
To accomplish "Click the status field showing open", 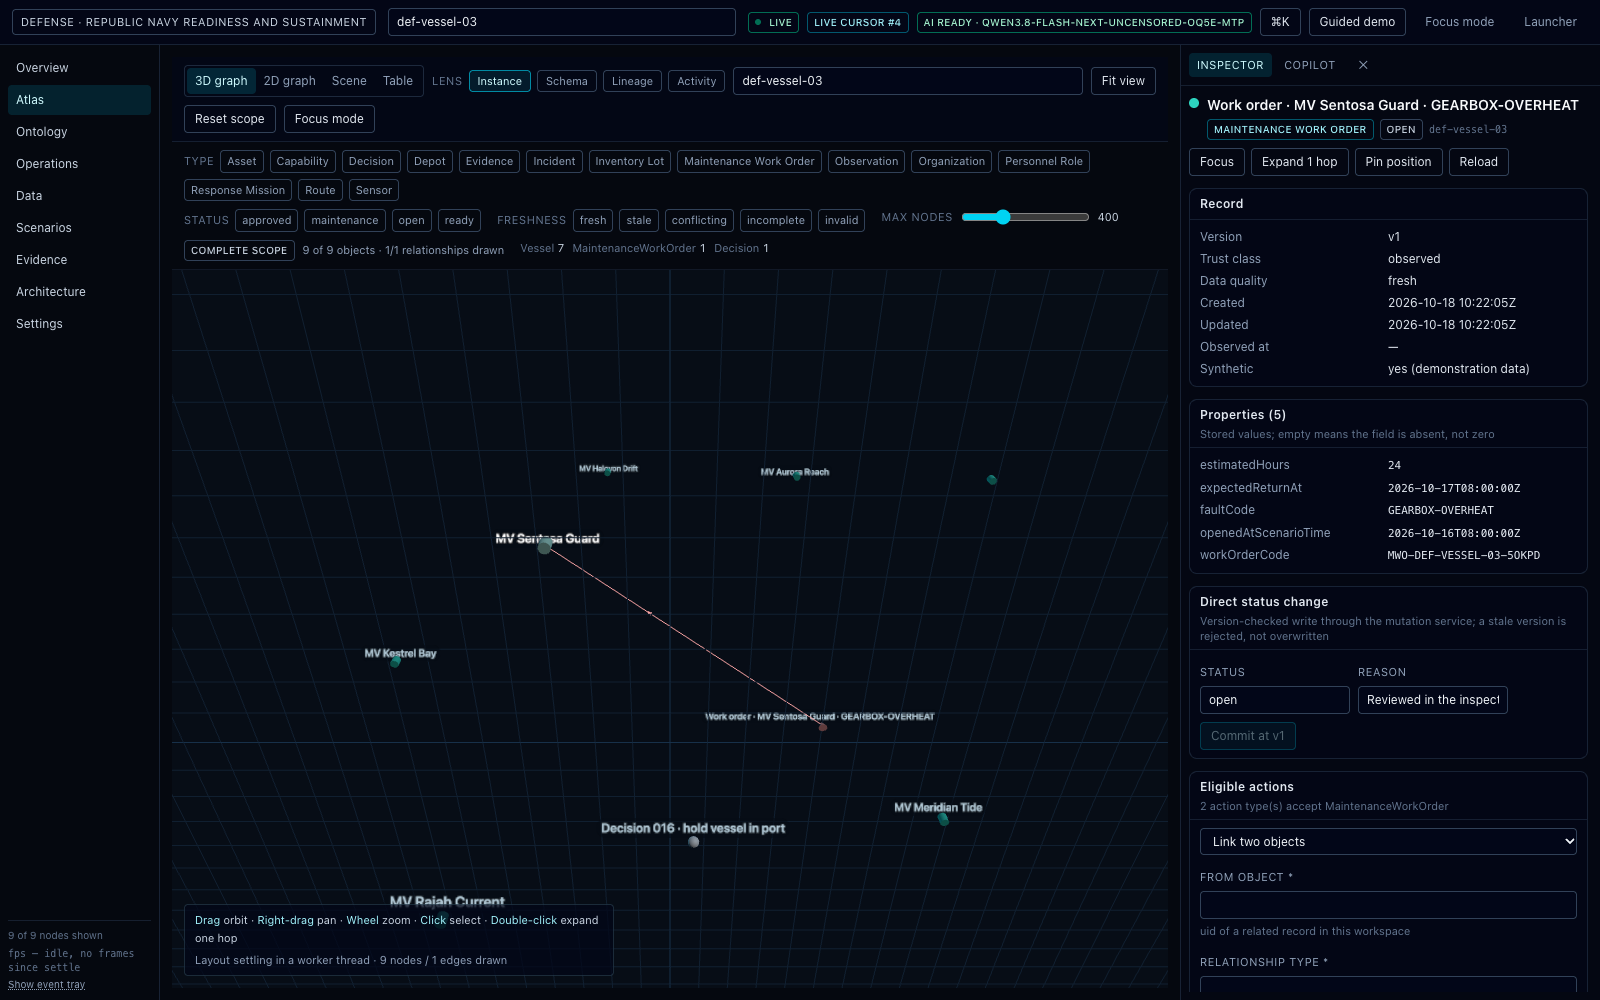I will 1275,700.
